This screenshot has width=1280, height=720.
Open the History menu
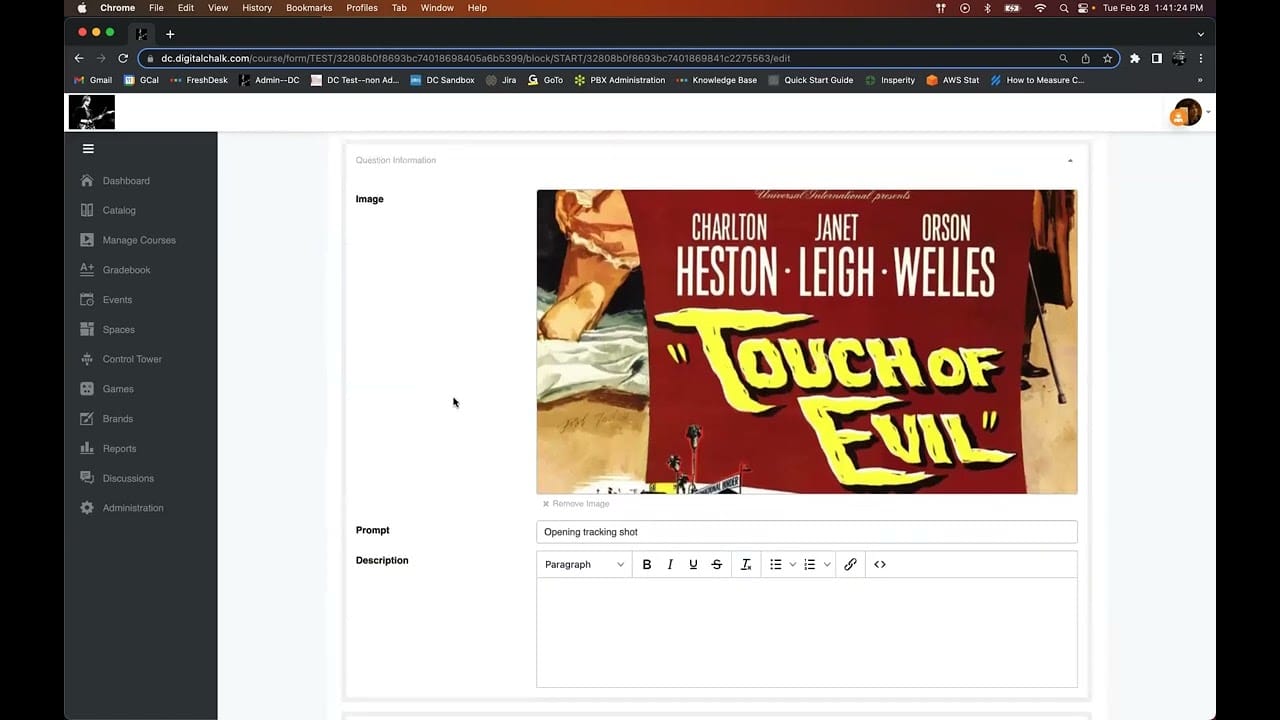click(257, 8)
